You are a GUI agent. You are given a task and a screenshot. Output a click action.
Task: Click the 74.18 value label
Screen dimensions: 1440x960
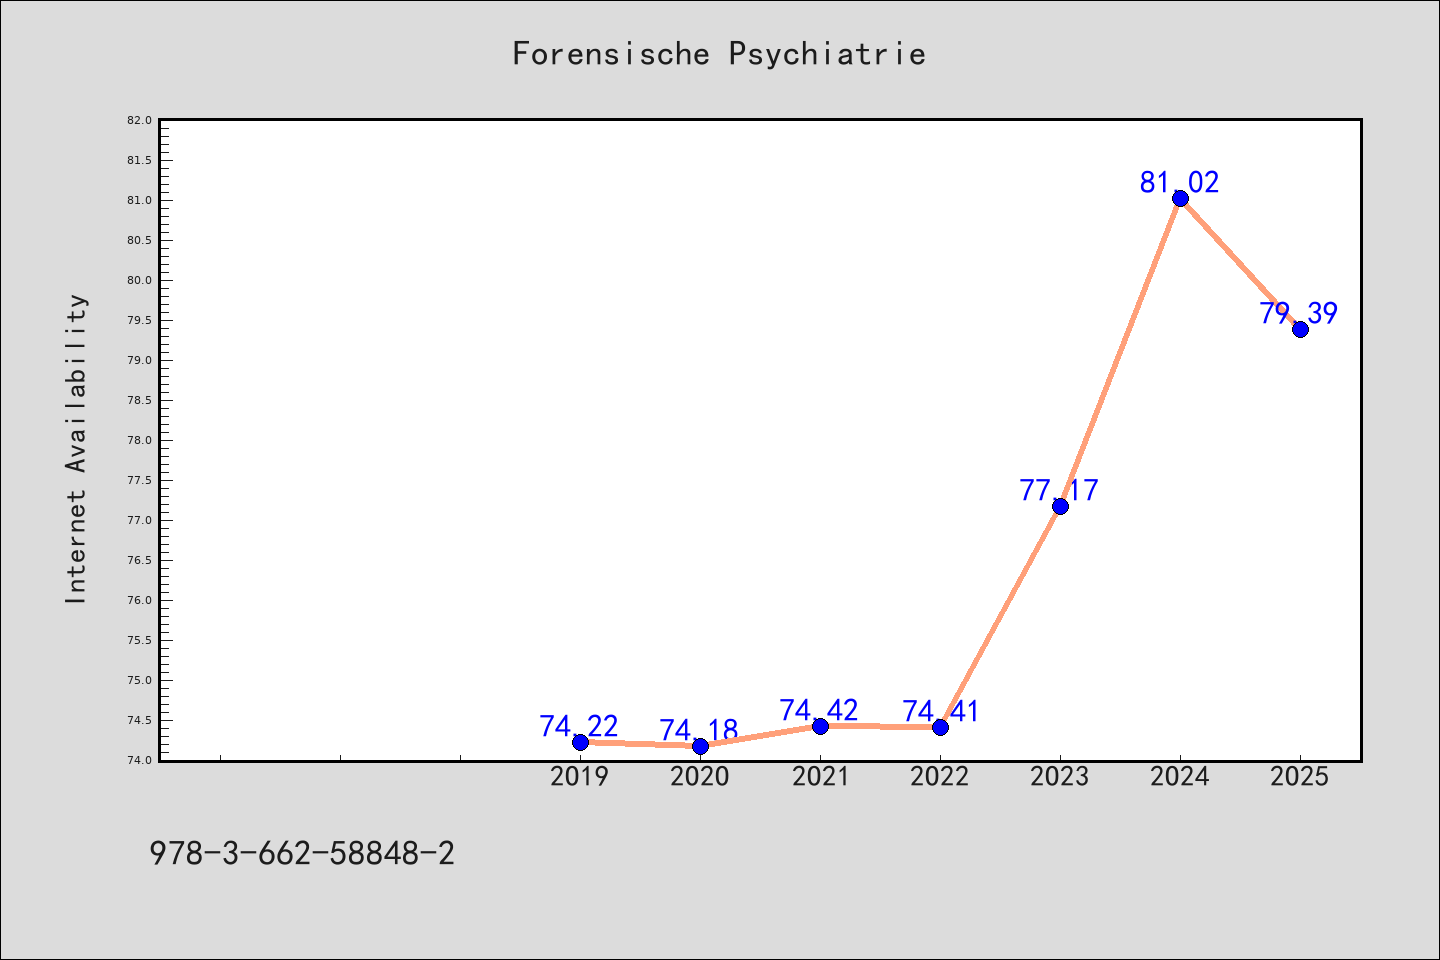pyautogui.click(x=699, y=730)
